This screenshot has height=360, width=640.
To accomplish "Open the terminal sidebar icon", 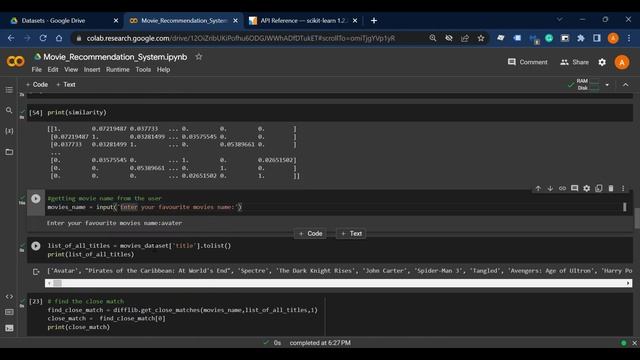I will point(9,328).
